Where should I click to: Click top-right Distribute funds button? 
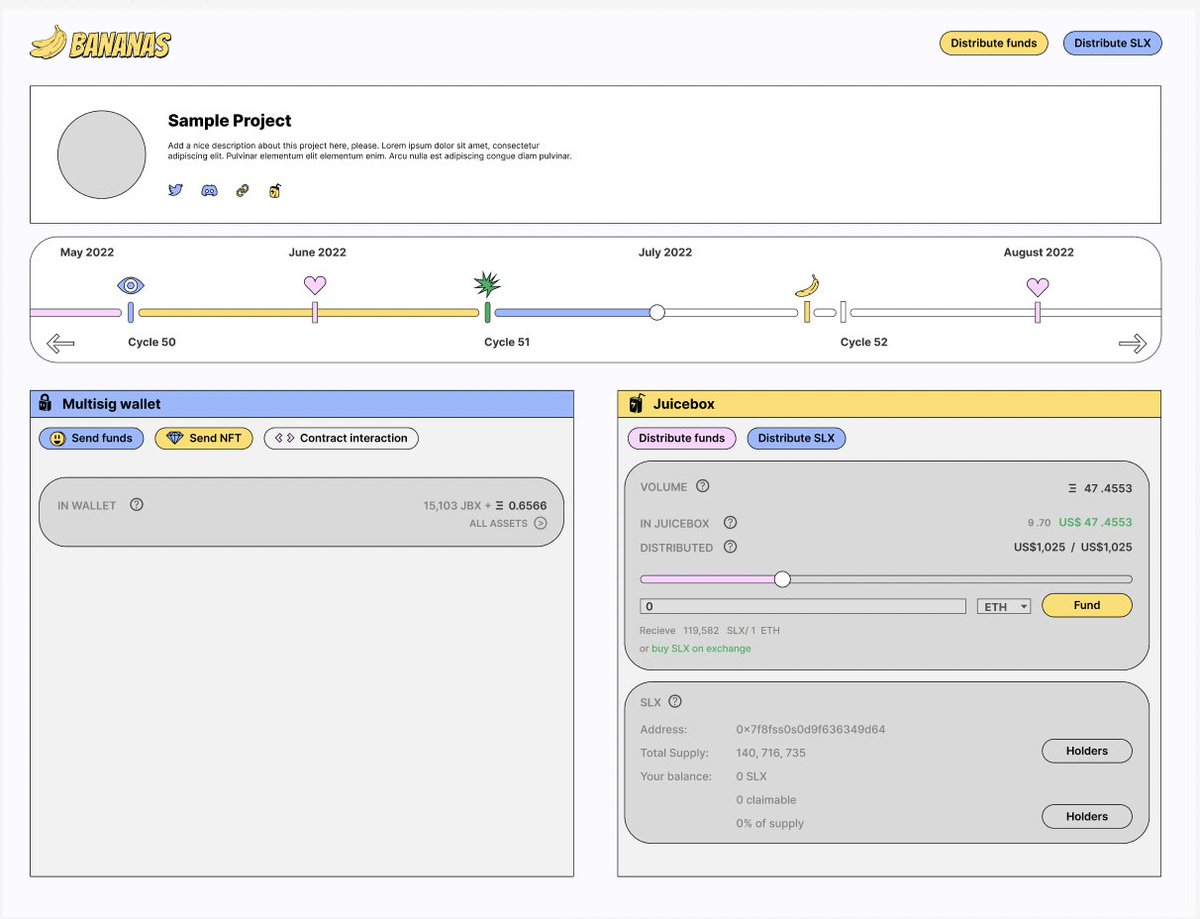coord(994,43)
